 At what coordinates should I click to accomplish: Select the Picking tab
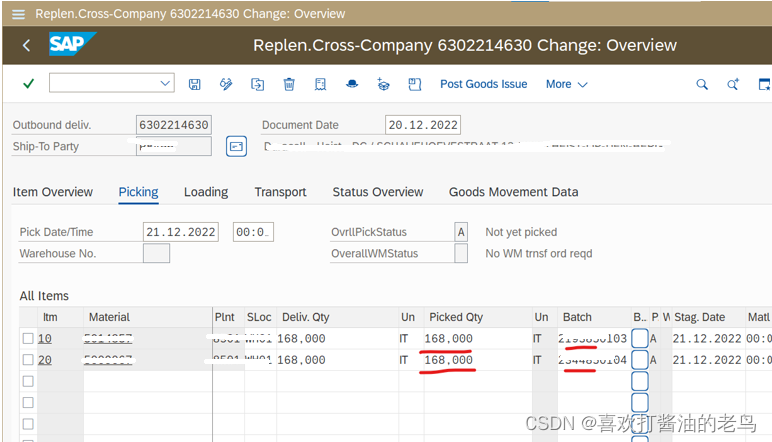coord(138,192)
